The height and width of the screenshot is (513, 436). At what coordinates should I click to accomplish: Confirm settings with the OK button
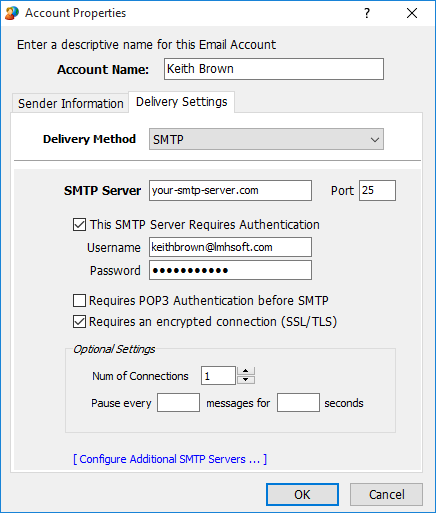pos(302,495)
